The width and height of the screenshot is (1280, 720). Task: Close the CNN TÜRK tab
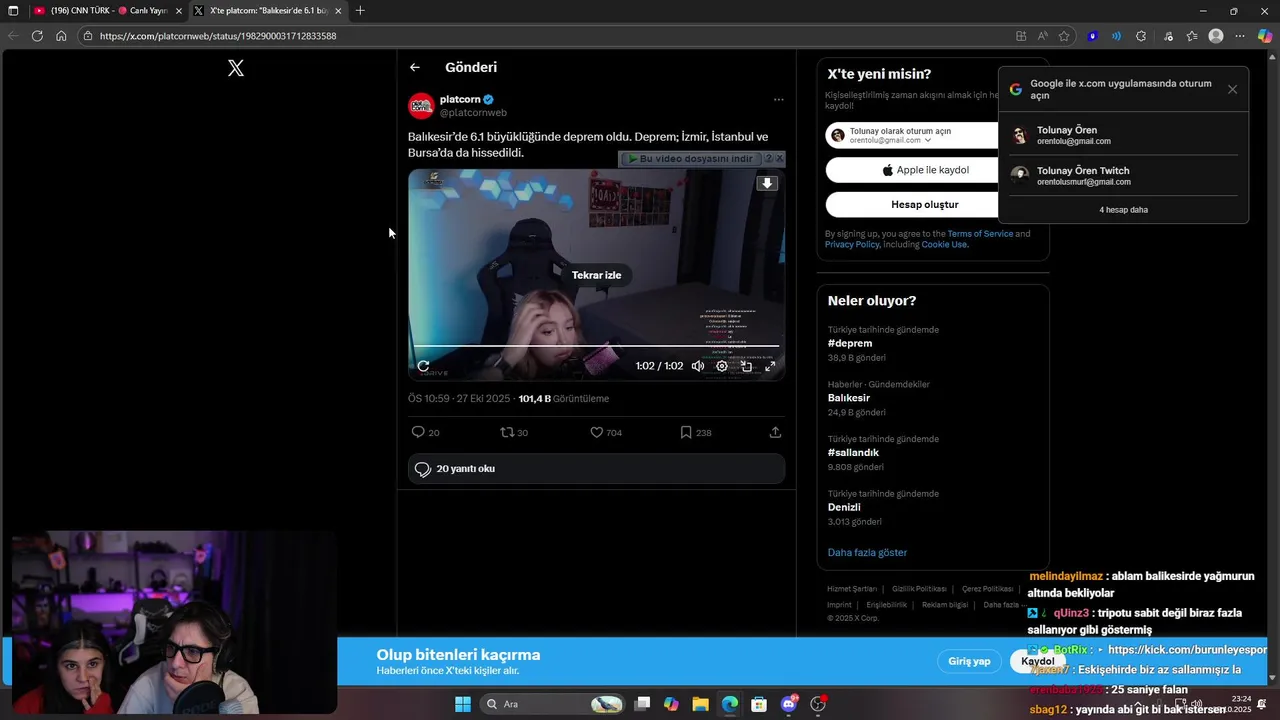(x=179, y=11)
